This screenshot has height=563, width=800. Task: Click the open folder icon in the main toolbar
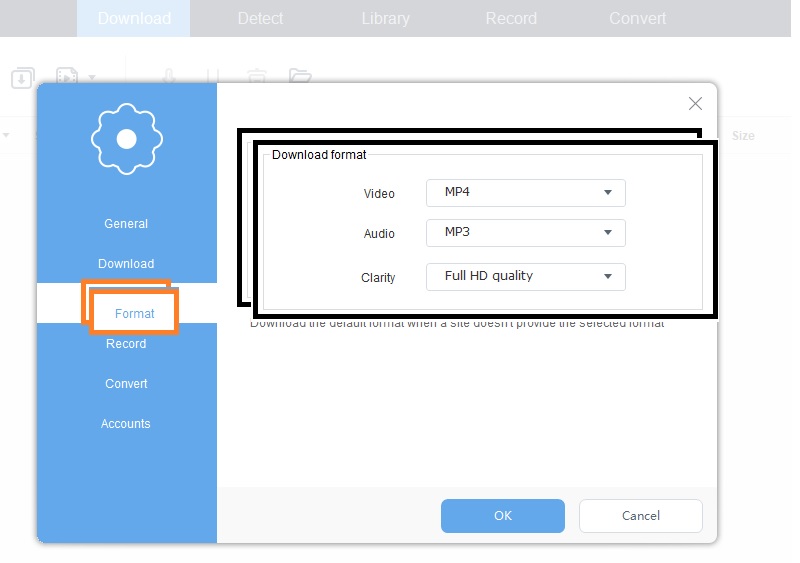(x=300, y=76)
